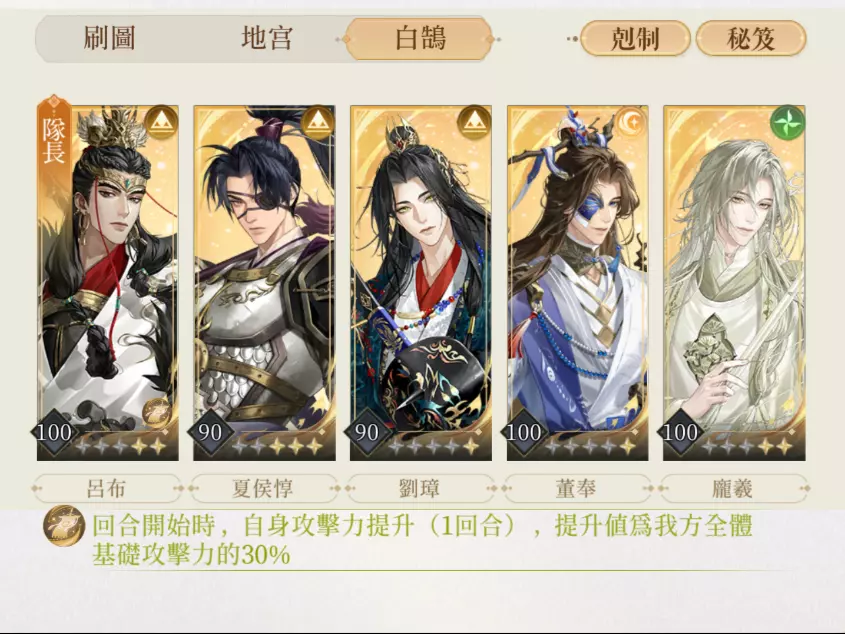Tap the gold skill badge on 呂布's card

(x=157, y=414)
